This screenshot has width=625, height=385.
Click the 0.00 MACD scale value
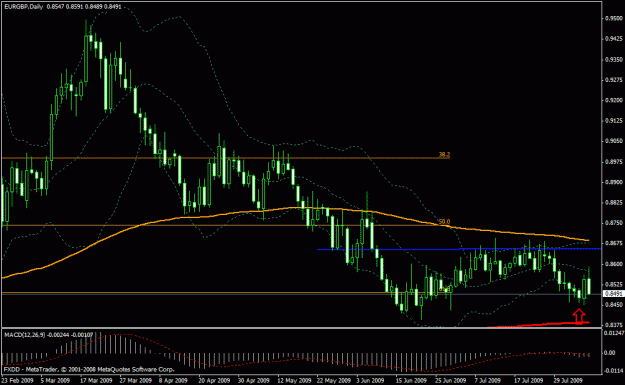610,353
